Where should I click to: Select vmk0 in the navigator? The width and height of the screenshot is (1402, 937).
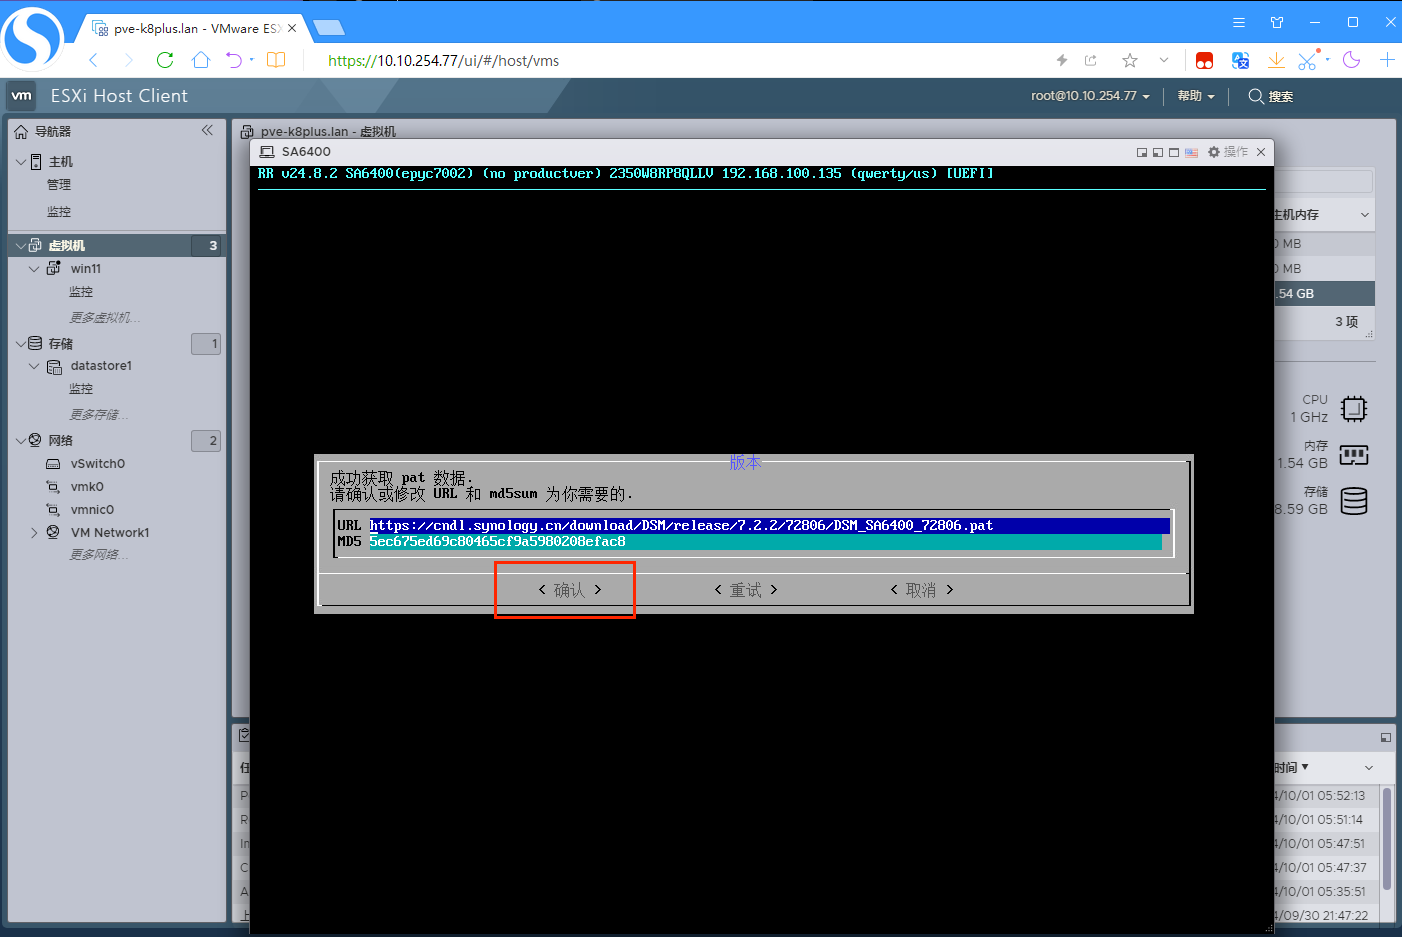pyautogui.click(x=87, y=487)
